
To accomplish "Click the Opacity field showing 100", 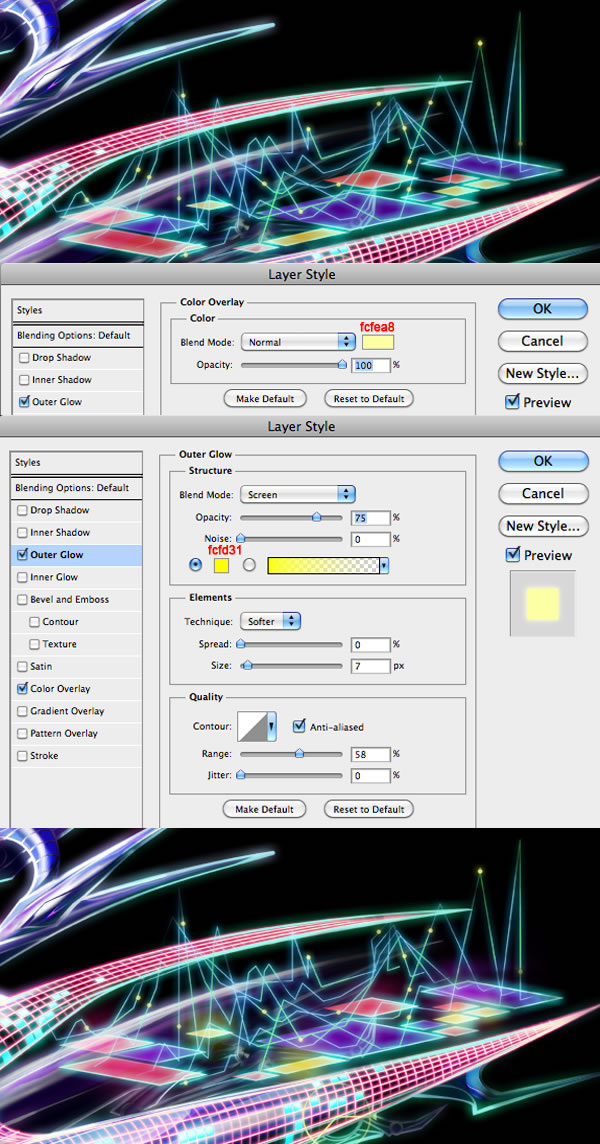I will click(x=371, y=365).
